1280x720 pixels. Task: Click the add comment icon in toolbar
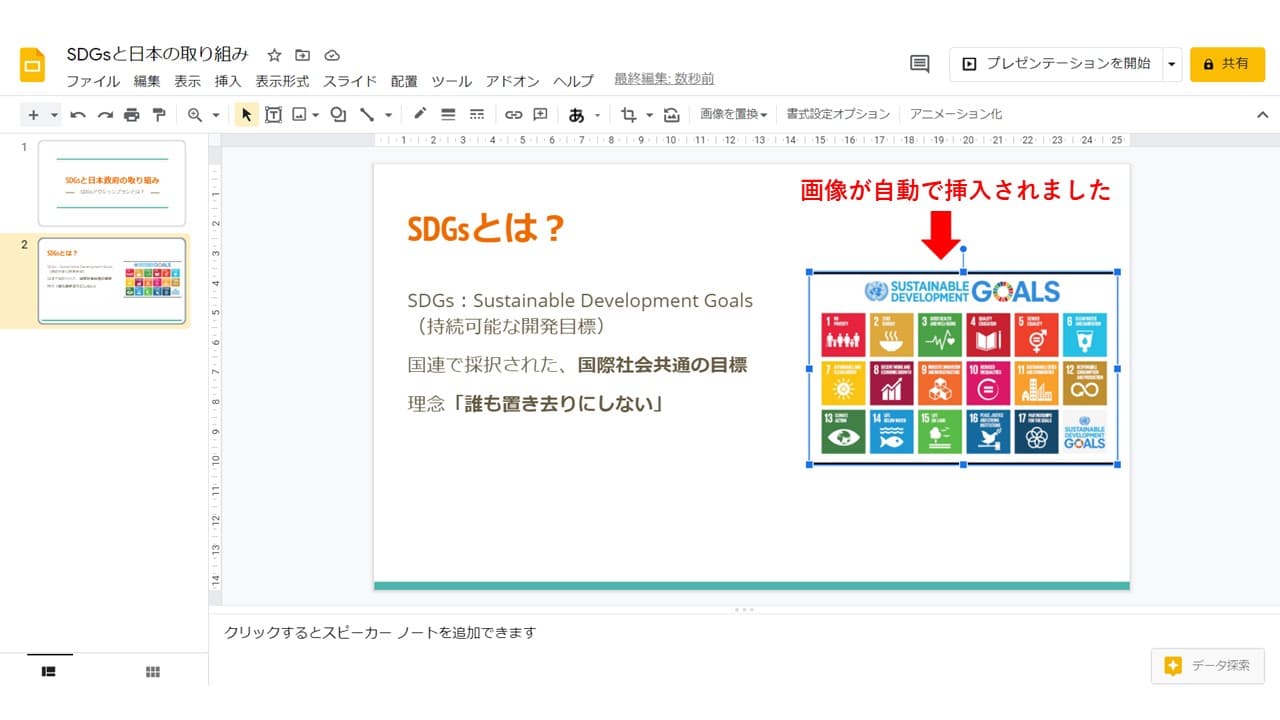541,115
